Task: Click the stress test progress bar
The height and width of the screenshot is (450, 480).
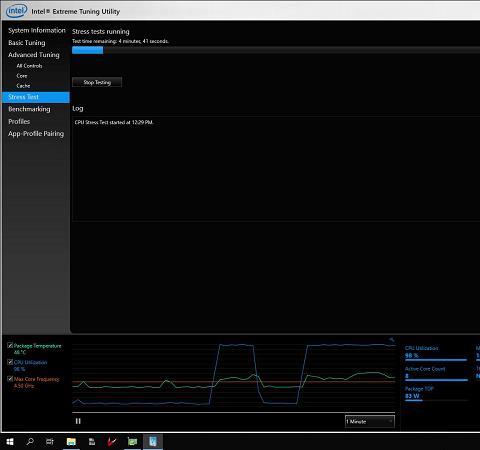Action: tap(276, 50)
